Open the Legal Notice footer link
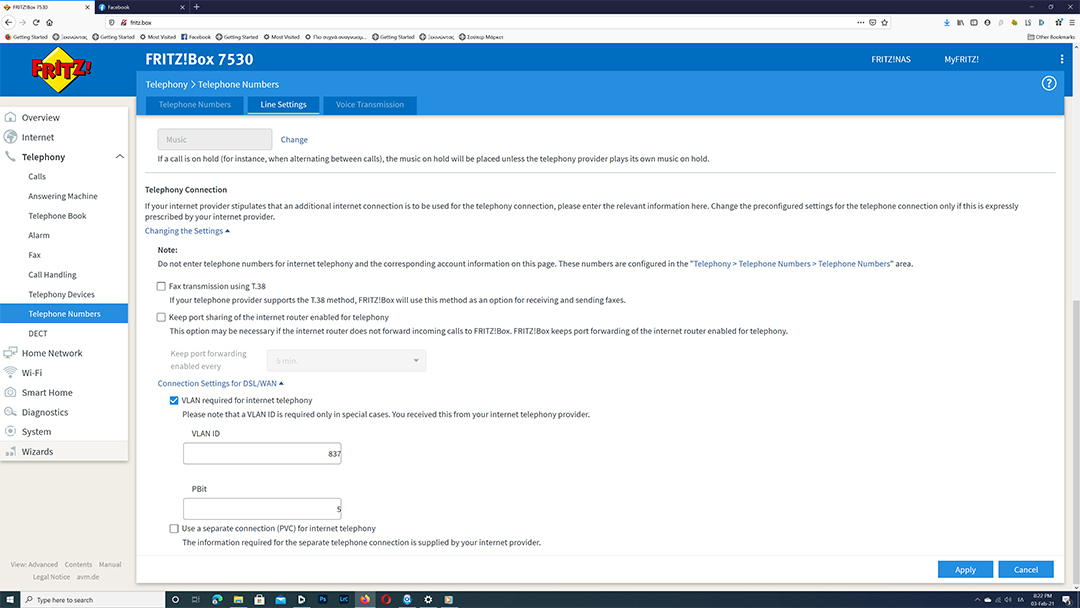 coord(51,576)
